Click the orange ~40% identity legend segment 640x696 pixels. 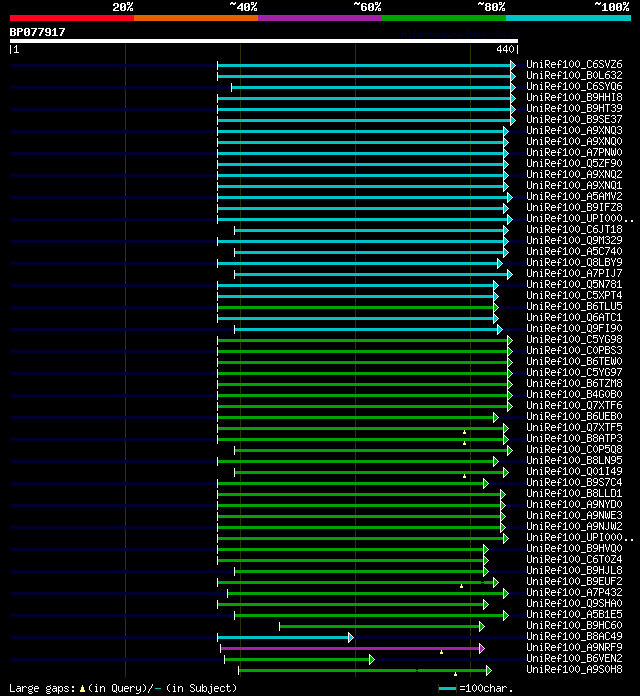196,18
